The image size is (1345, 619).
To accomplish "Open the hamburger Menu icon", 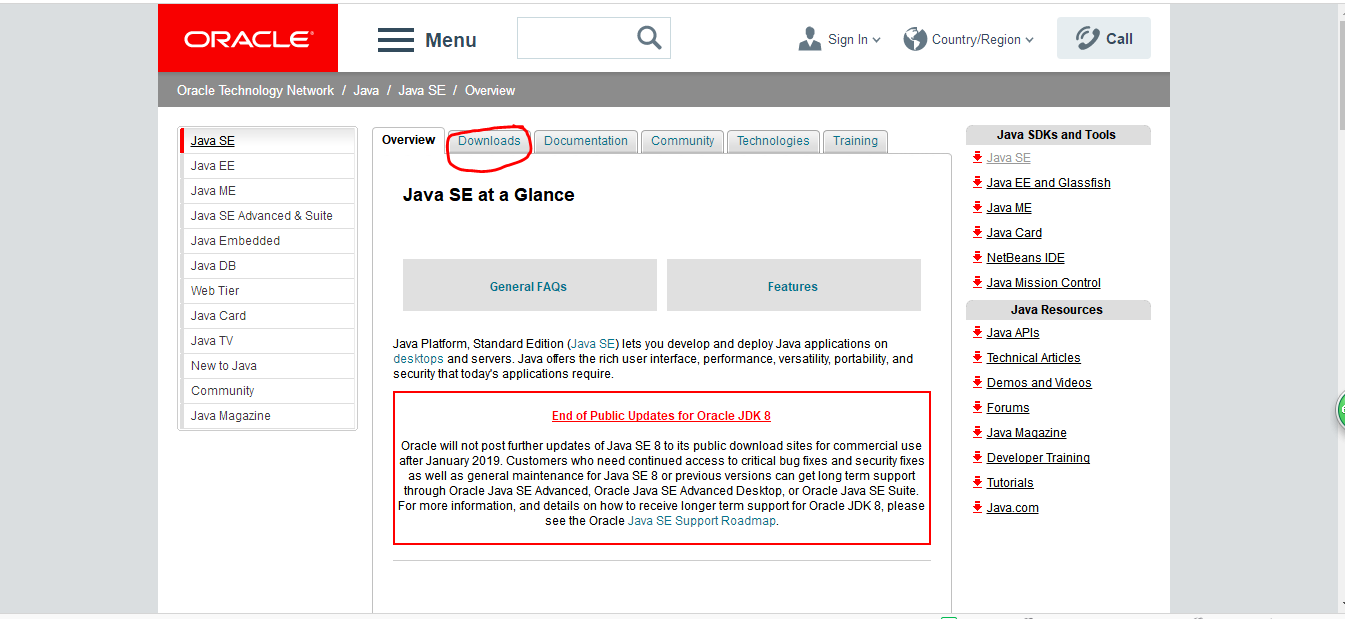I will [x=396, y=40].
